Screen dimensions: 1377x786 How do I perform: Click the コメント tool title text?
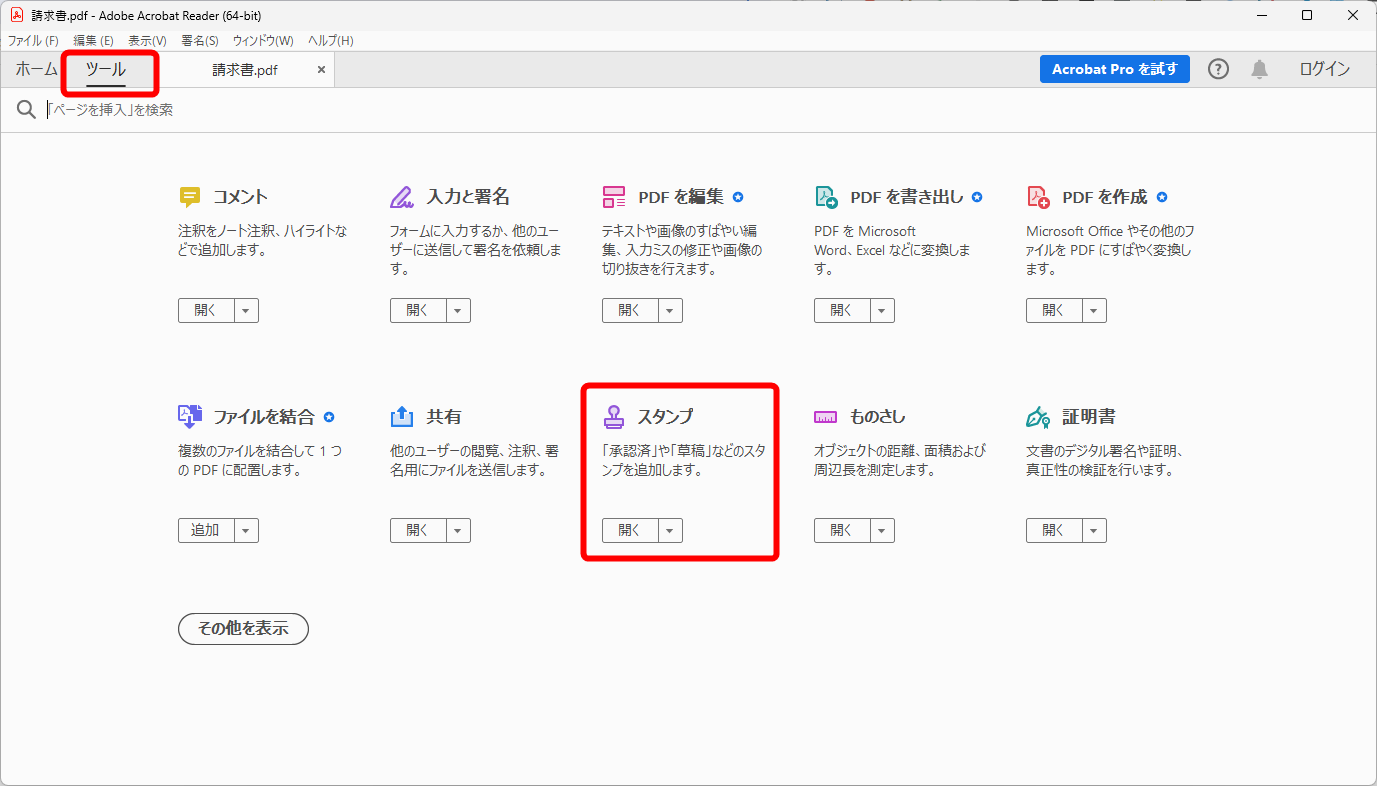tap(241, 197)
